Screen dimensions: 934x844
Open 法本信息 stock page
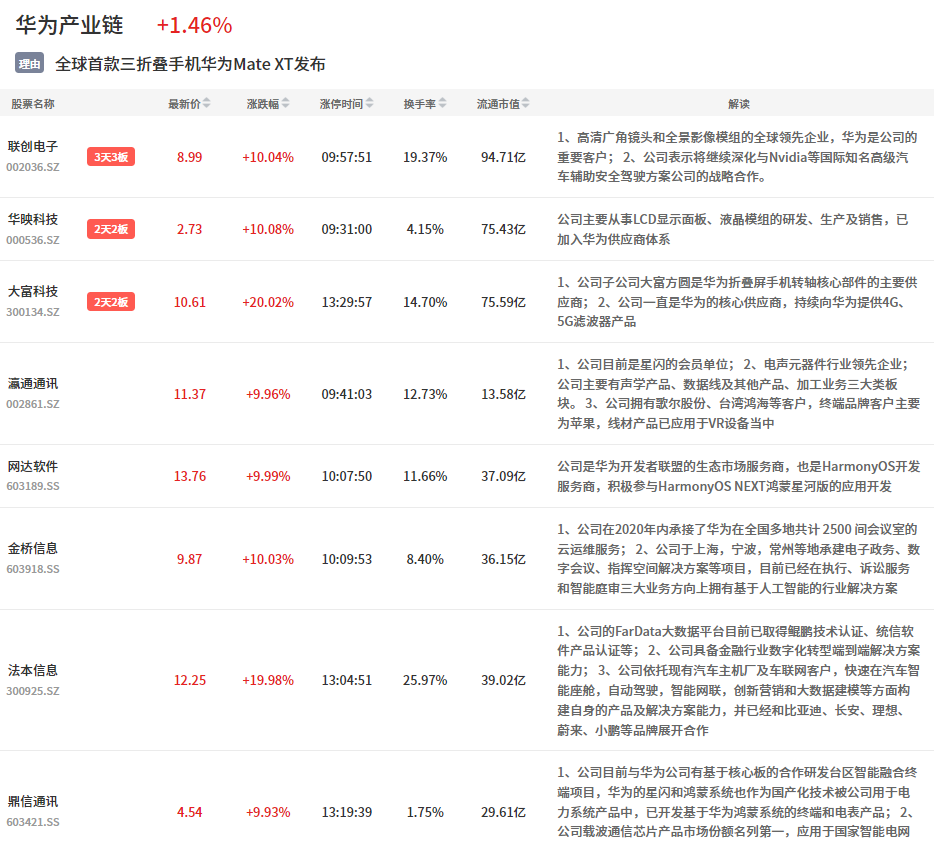[x=33, y=670]
